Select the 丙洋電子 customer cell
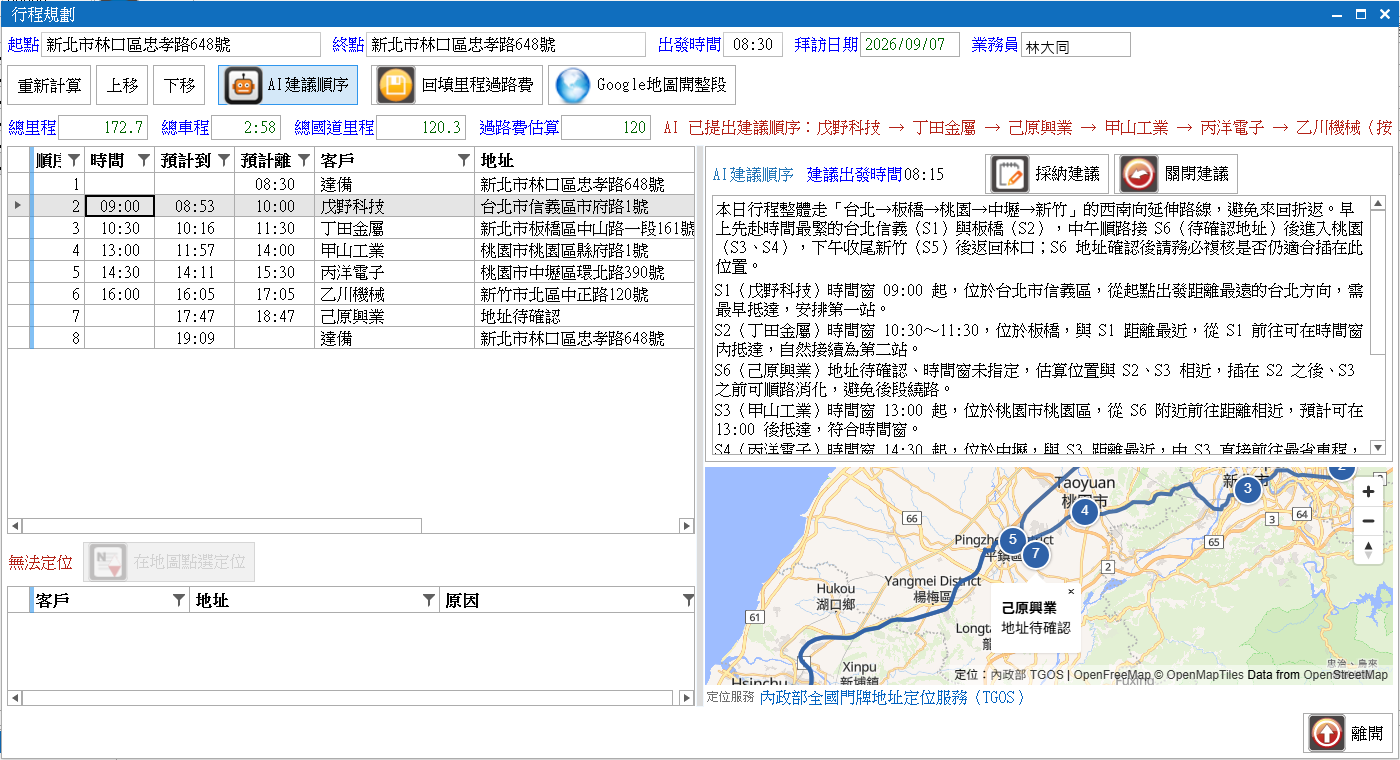 click(394, 272)
